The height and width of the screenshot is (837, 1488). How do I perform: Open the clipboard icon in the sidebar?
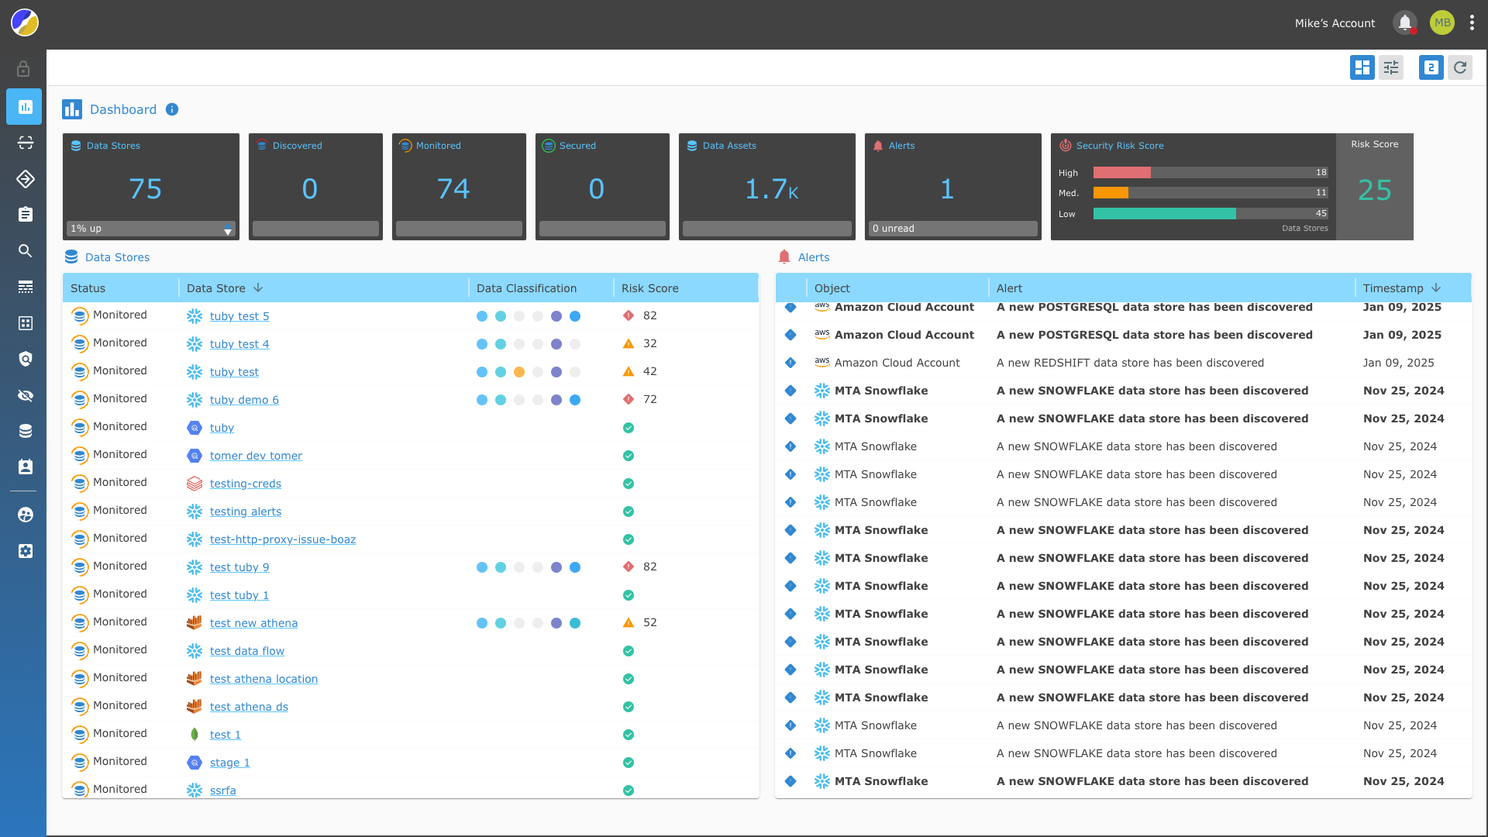click(25, 215)
